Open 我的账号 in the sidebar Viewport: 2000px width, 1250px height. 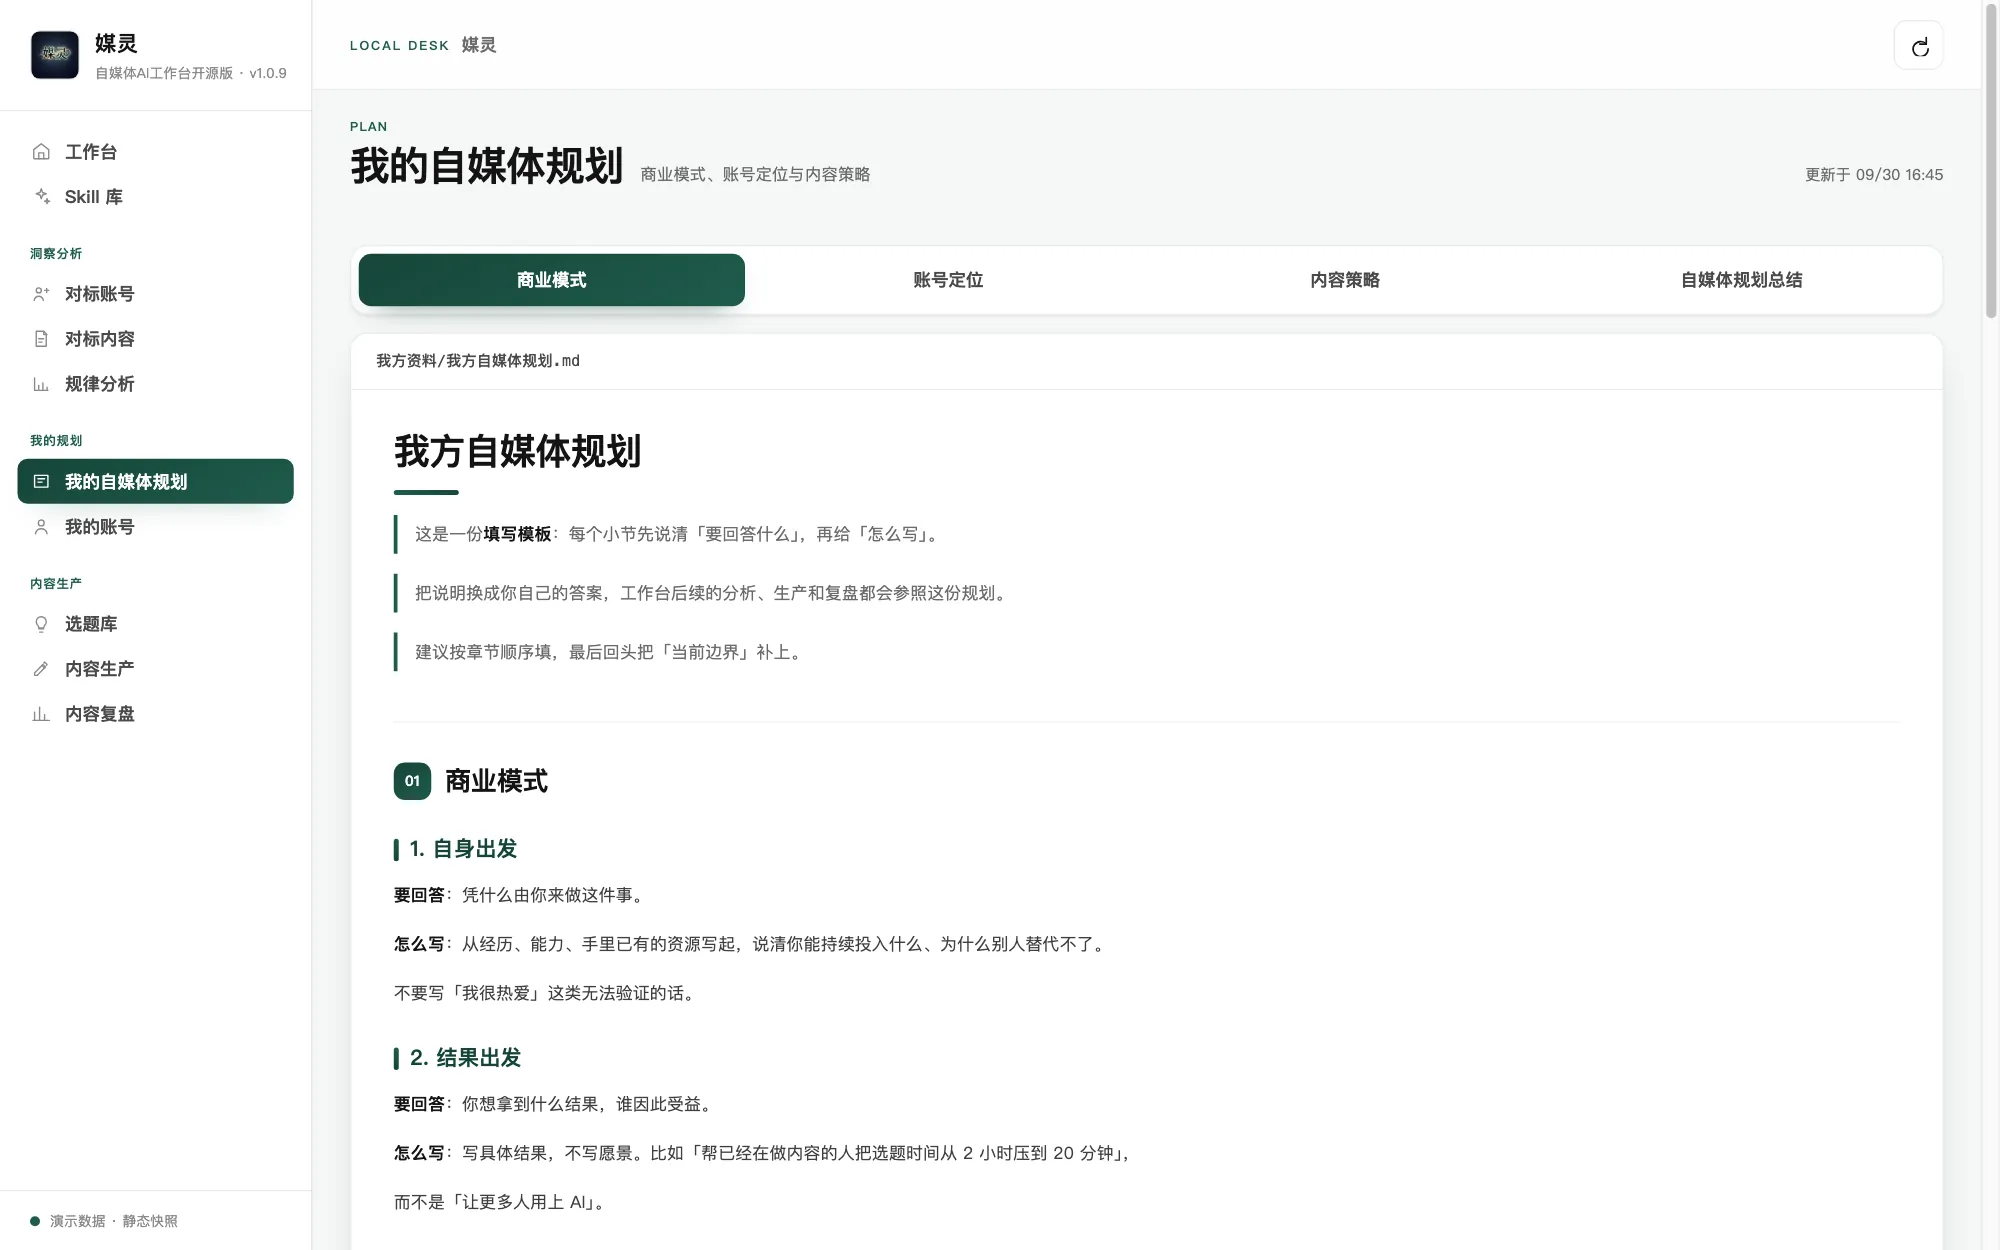tap(155, 527)
